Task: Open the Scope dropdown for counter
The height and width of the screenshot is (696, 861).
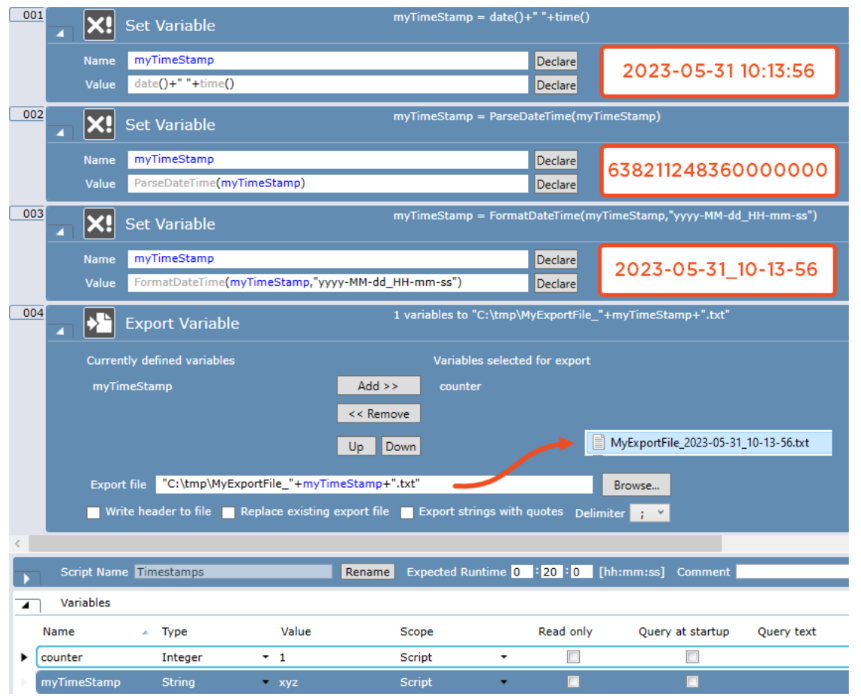Action: pyautogui.click(x=504, y=658)
